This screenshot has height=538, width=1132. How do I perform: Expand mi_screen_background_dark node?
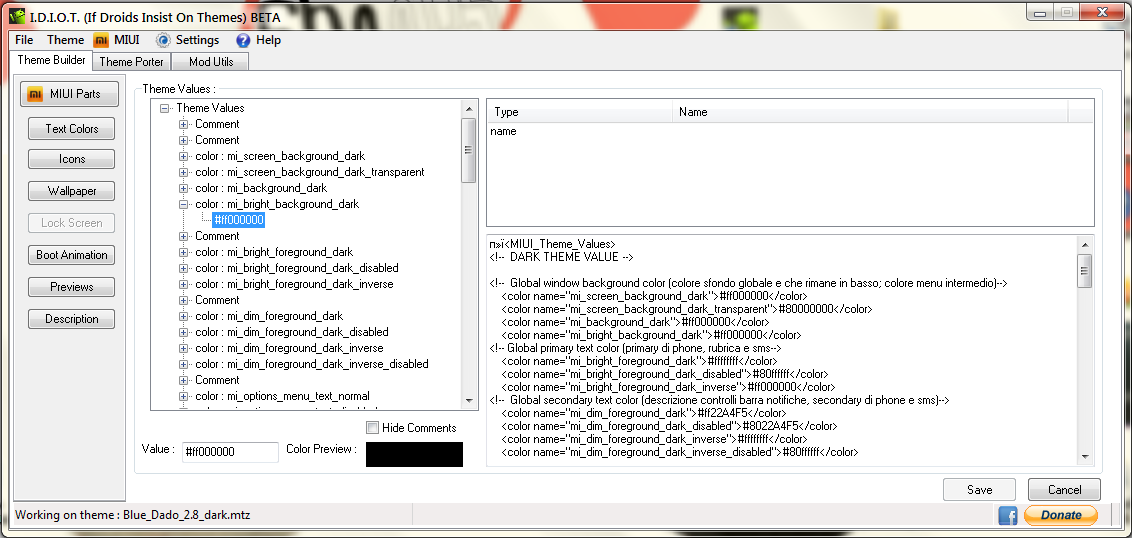pos(183,156)
